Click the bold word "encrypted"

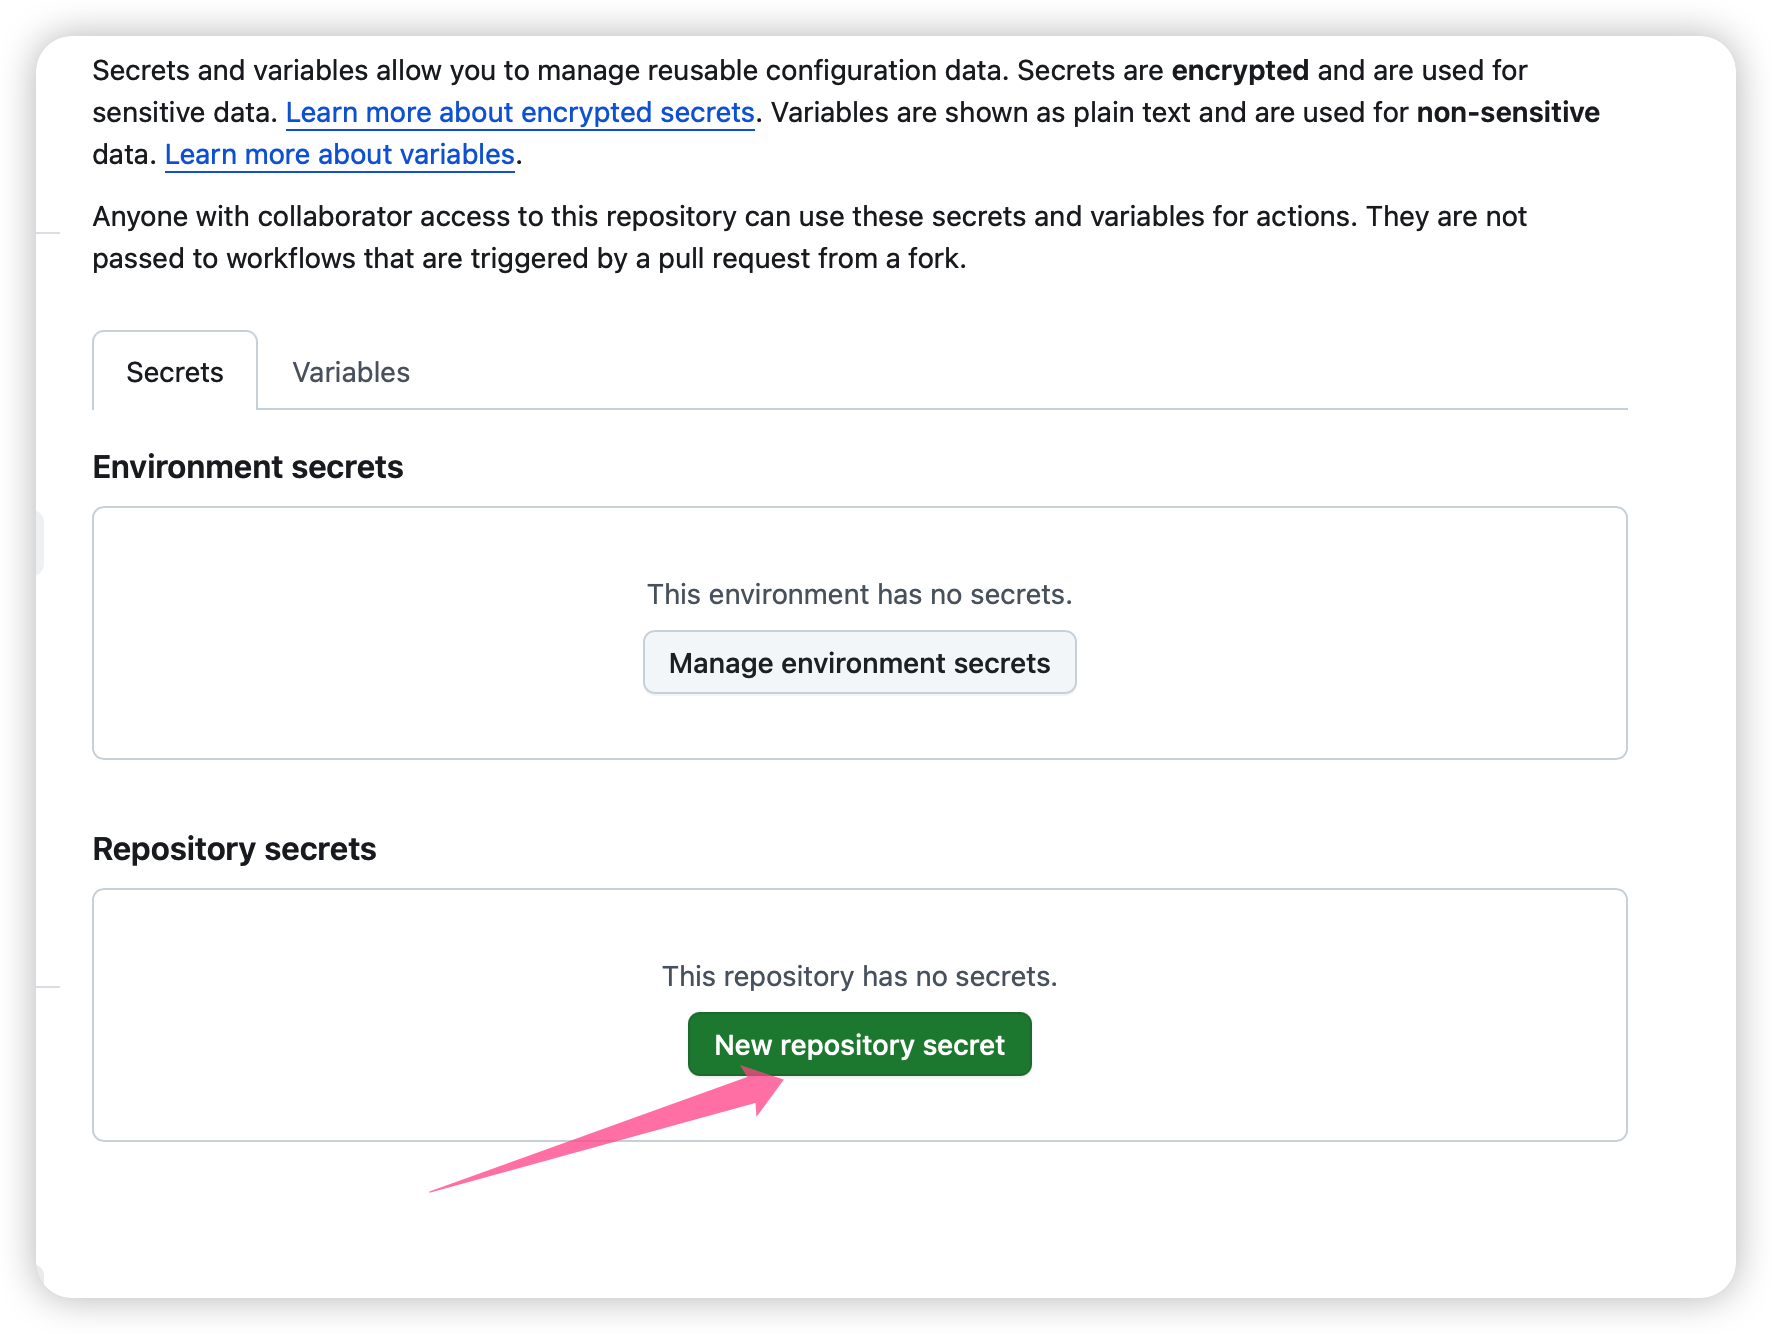point(1239,71)
